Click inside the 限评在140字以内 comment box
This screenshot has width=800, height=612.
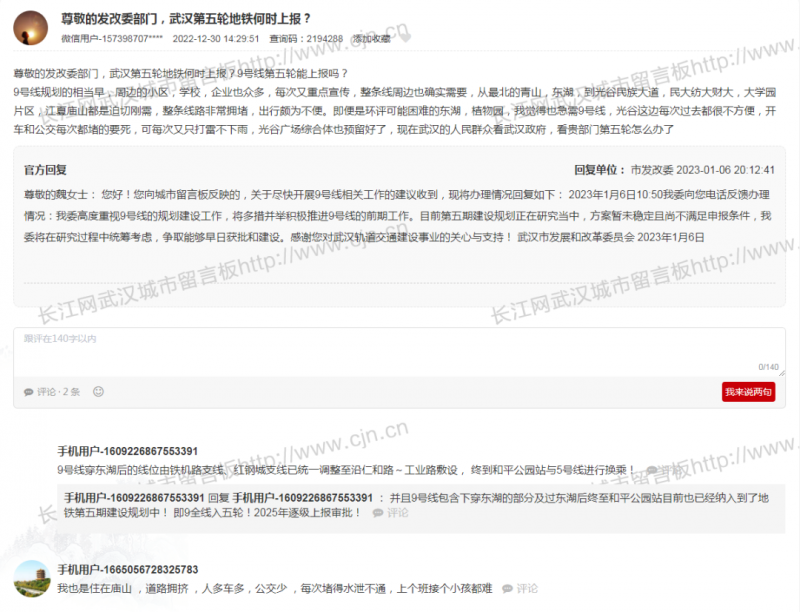coord(390,352)
